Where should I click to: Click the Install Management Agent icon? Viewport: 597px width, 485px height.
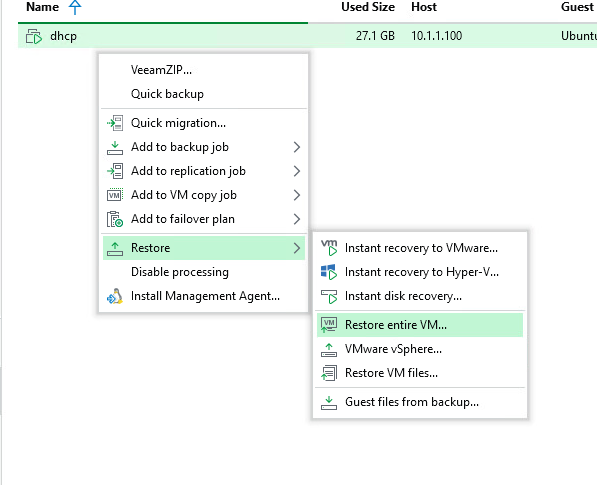tap(115, 296)
